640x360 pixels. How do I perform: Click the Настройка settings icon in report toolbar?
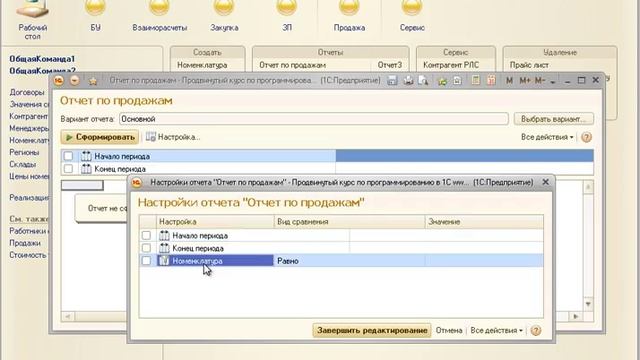point(151,137)
